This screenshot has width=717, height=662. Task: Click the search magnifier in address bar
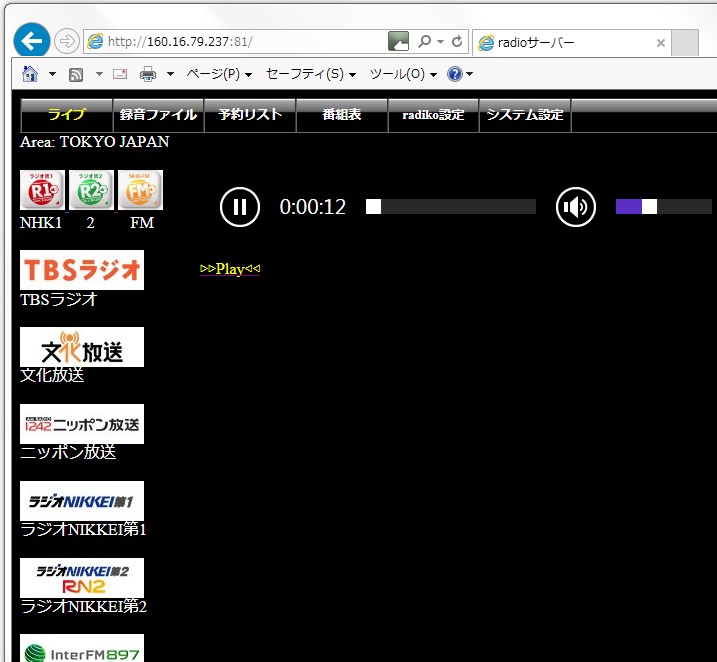point(424,42)
